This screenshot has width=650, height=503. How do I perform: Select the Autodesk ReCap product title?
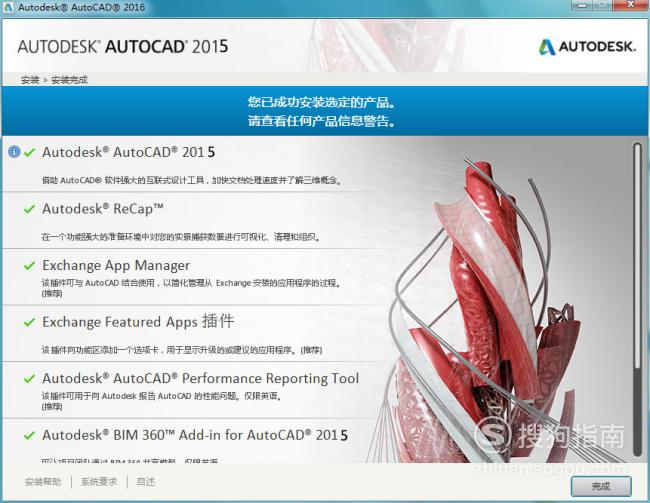point(103,209)
